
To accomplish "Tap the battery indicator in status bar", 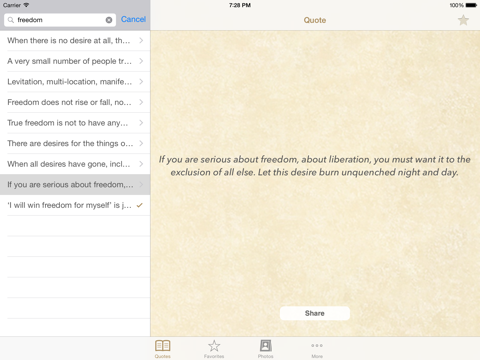I will pyautogui.click(x=471, y=5).
